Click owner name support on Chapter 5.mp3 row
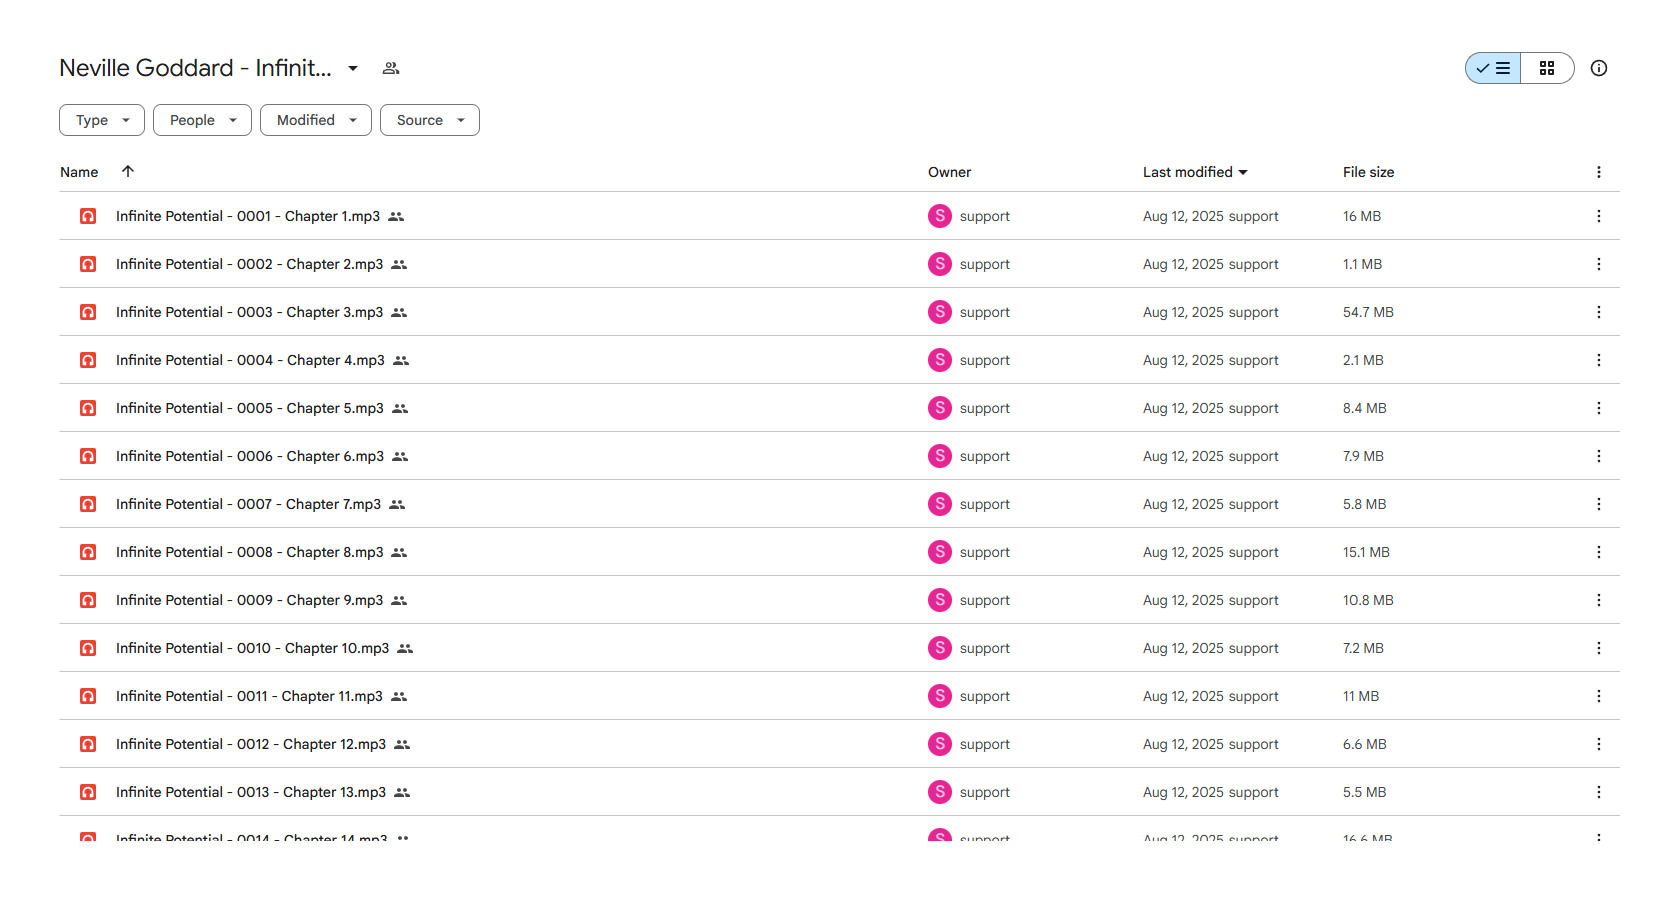 coord(985,408)
